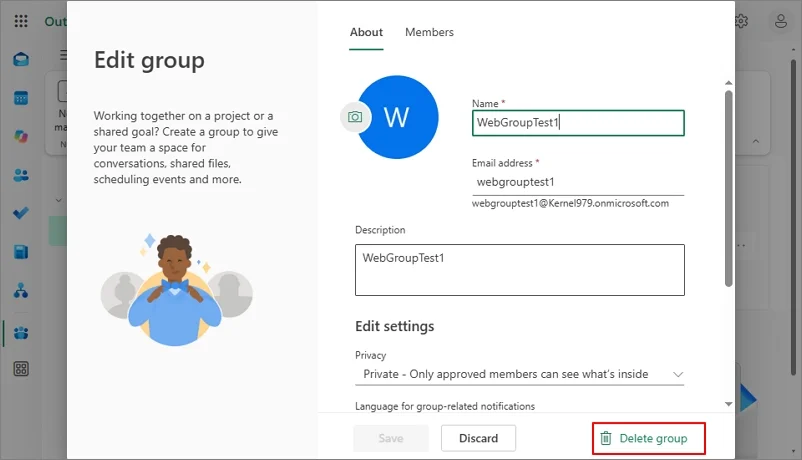Open Calendar from the left sidebar

(x=21, y=98)
